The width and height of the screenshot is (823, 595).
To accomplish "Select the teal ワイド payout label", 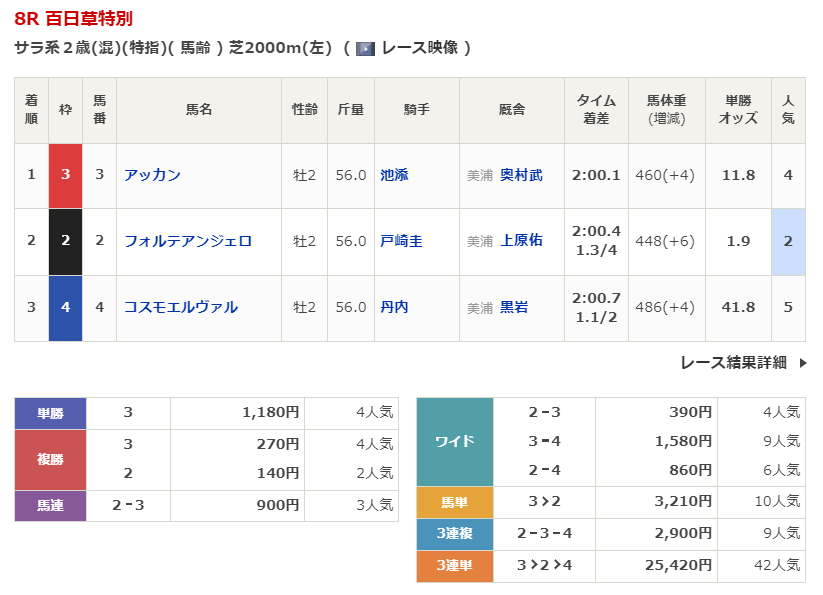I will (x=454, y=441).
